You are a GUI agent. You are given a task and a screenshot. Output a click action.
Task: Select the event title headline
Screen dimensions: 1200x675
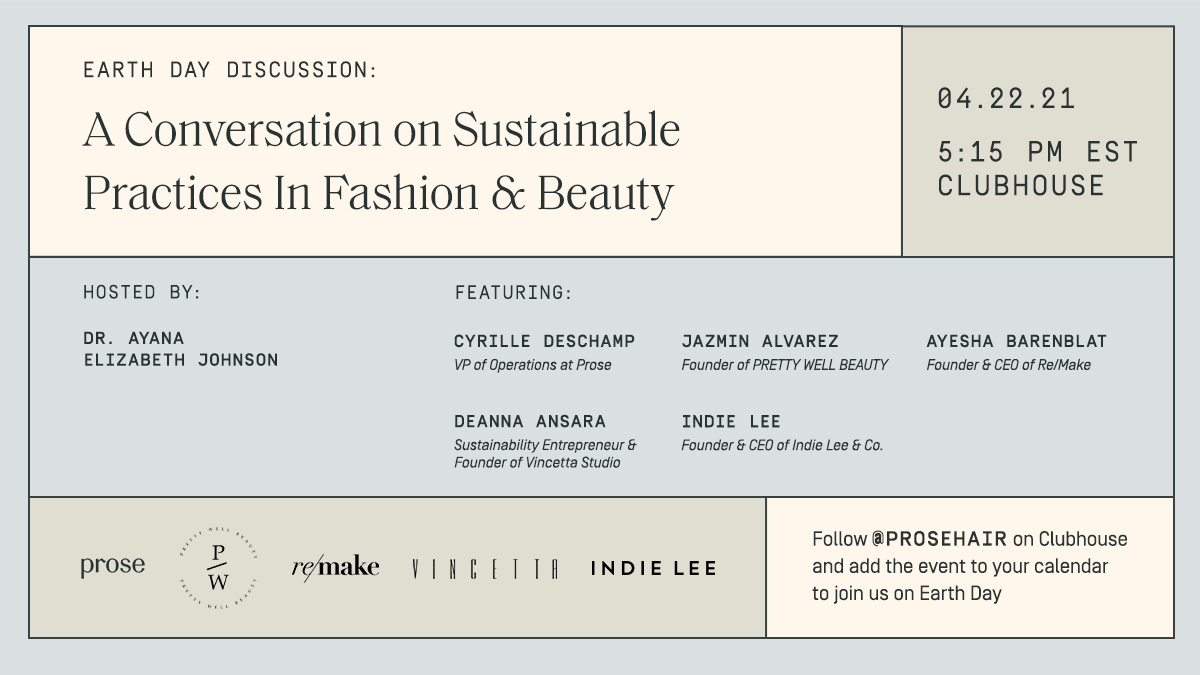[x=381, y=162]
